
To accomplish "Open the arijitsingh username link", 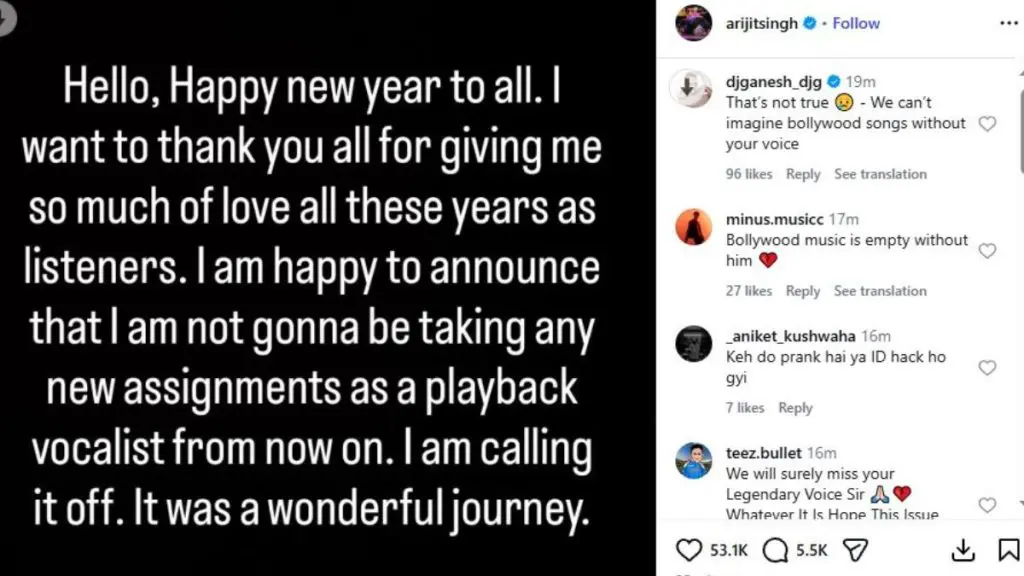I will click(762, 23).
